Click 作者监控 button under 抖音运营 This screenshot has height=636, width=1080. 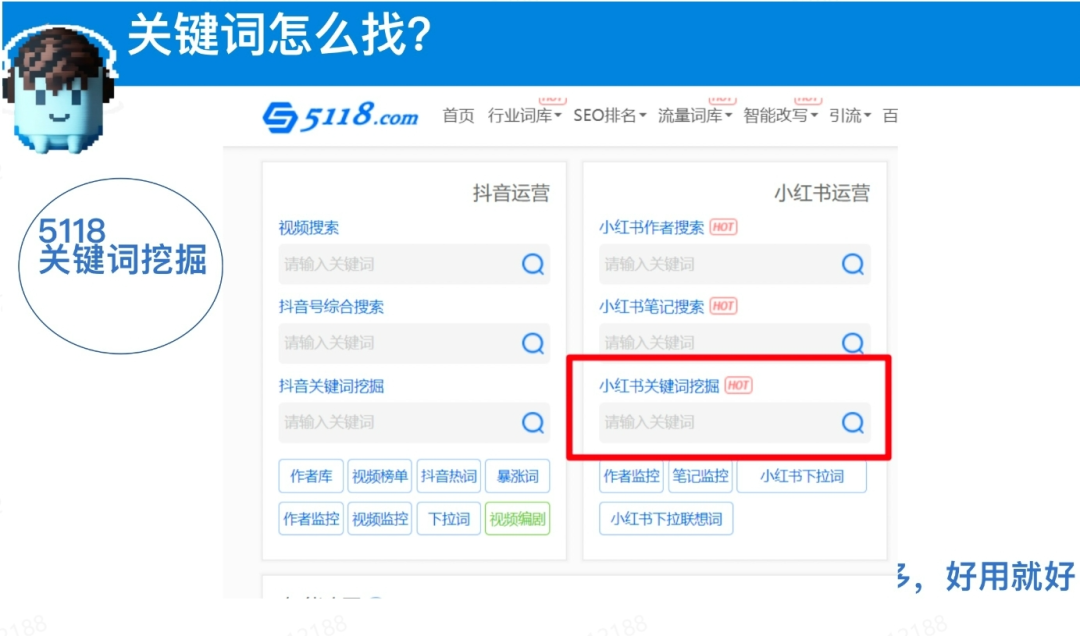tap(311, 519)
